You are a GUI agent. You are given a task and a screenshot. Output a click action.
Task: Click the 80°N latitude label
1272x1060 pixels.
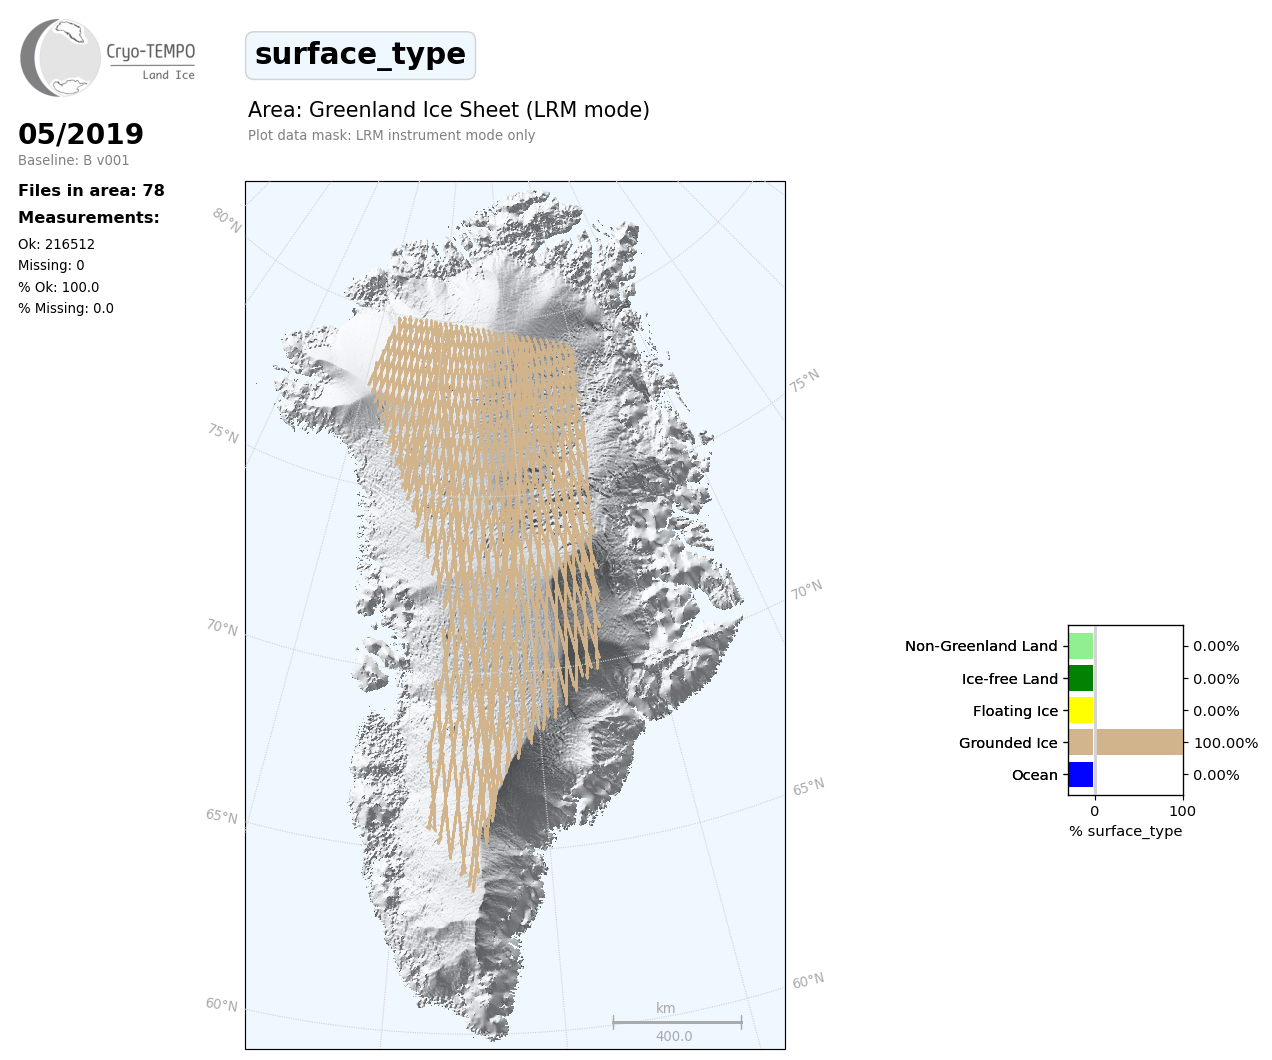(227, 220)
